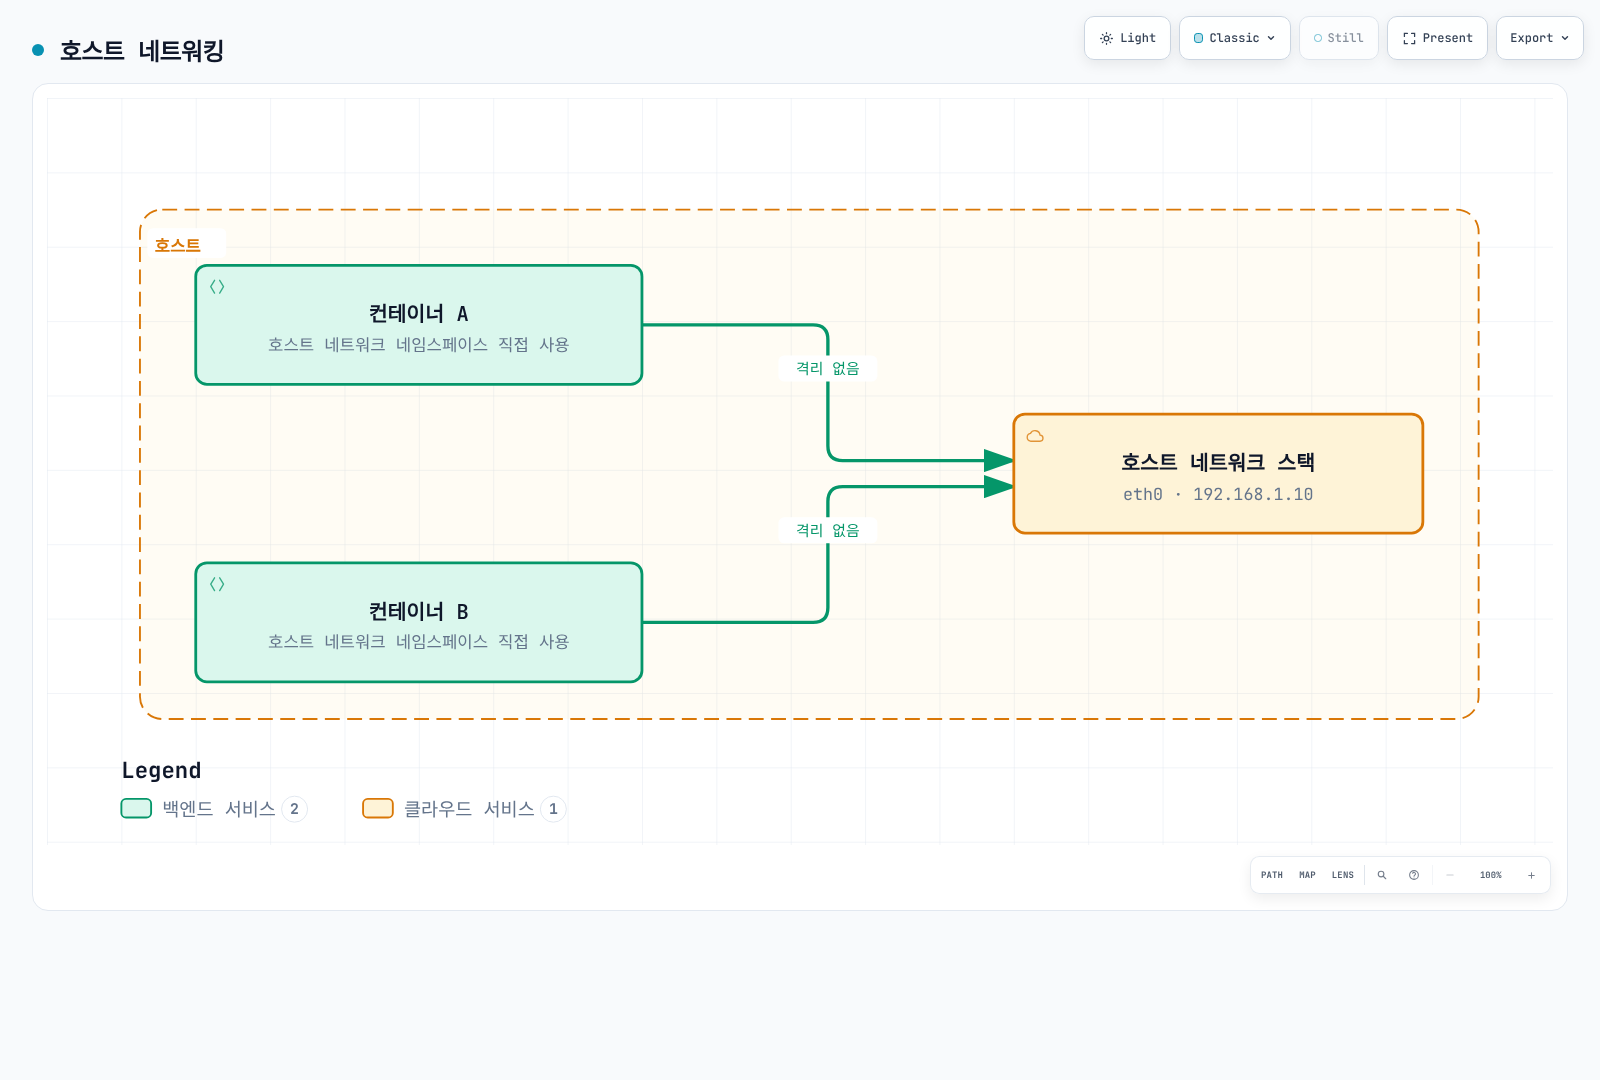
Task: Select the 호스트 네트워크 스택 node title
Action: (1218, 462)
